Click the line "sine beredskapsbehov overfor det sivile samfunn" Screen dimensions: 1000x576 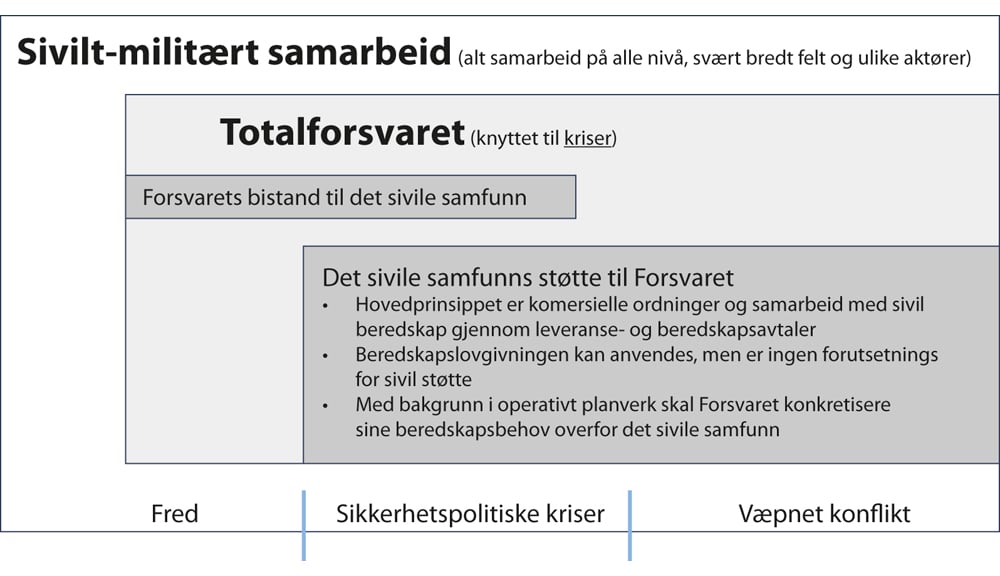(567, 430)
